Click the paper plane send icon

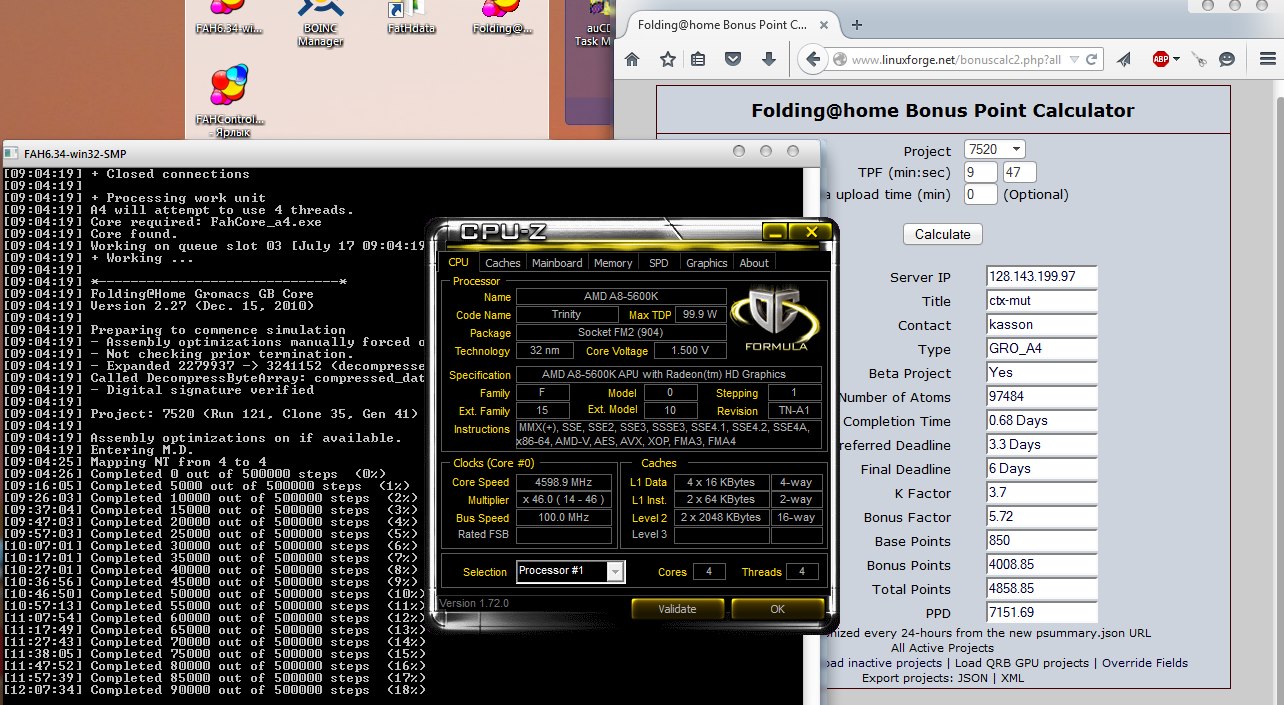(1124, 60)
